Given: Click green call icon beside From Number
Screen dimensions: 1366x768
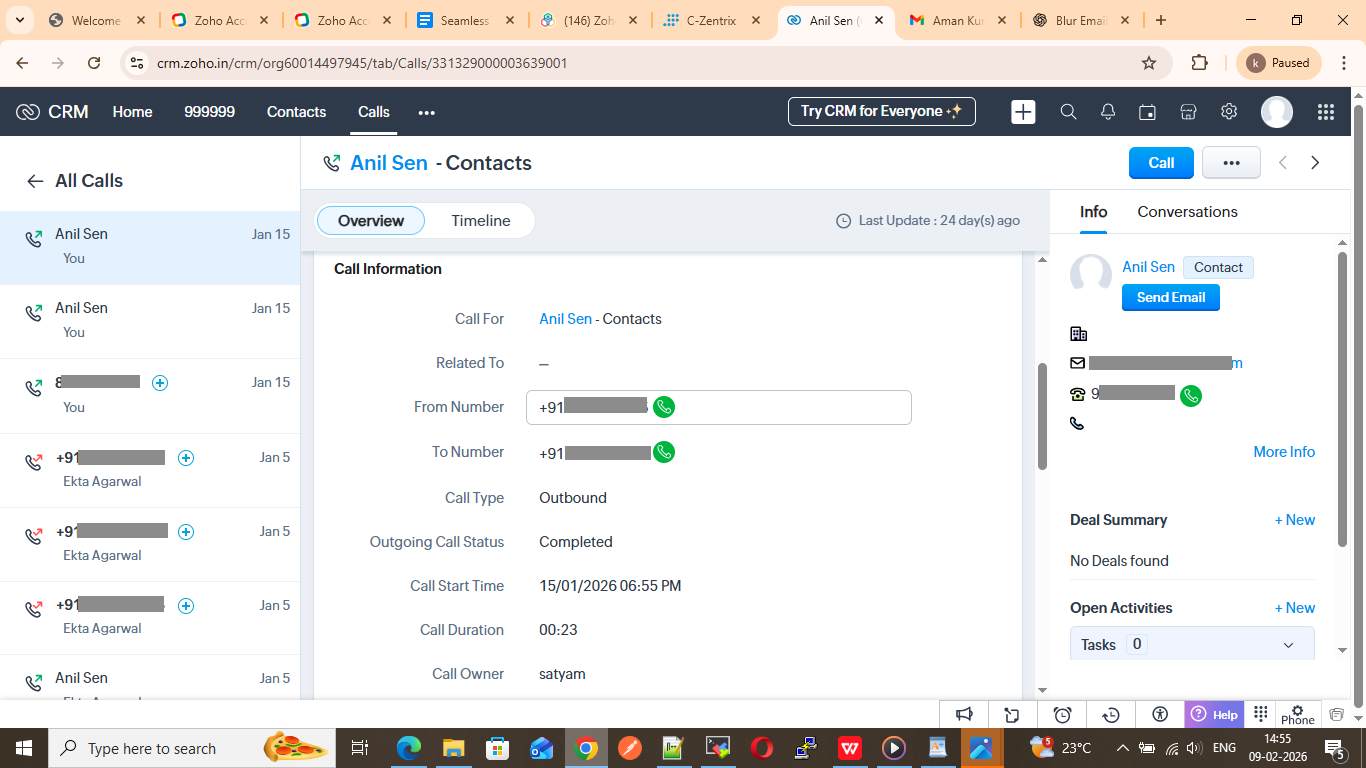Looking at the screenshot, I should pos(664,407).
